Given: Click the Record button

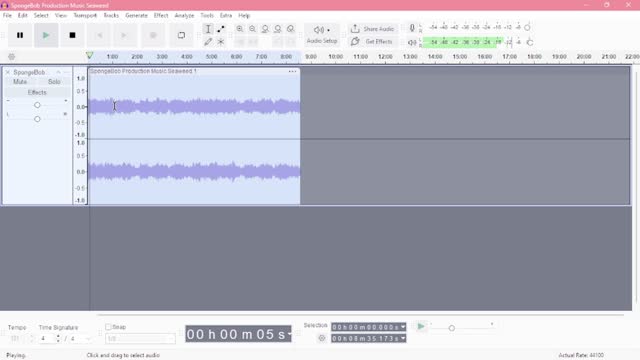Looking at the screenshot, I should pyautogui.click(x=153, y=35).
